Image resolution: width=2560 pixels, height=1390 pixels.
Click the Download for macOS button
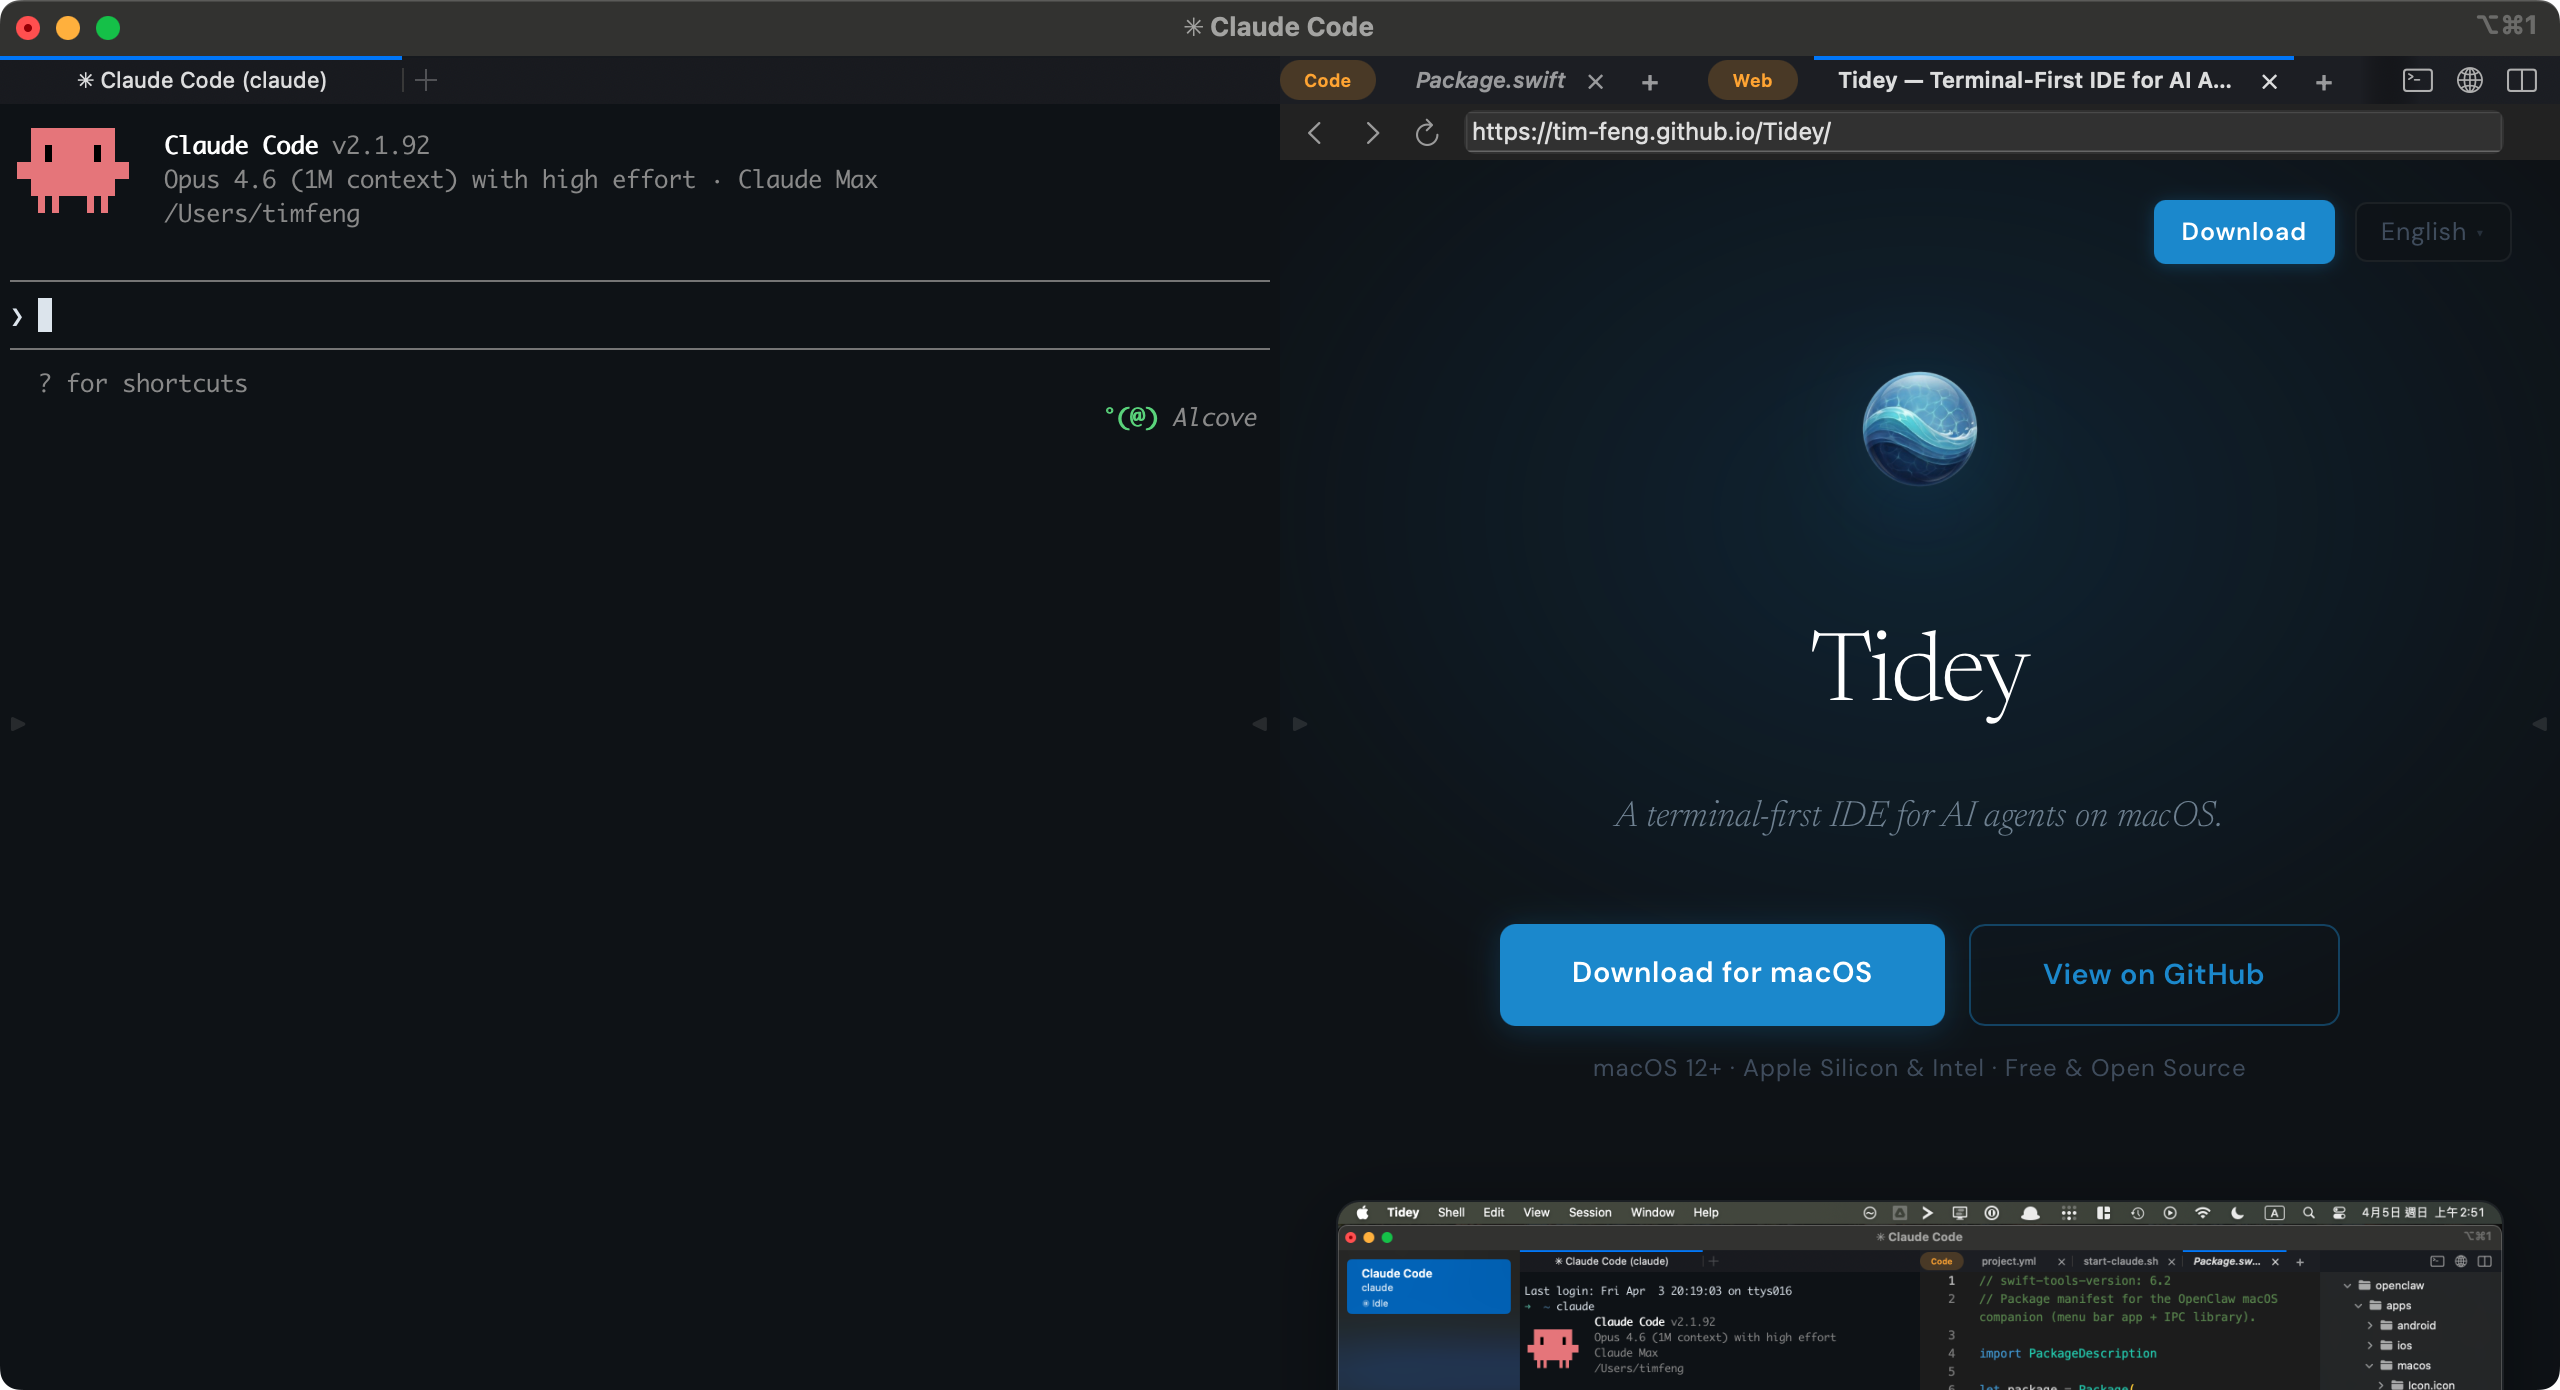[1722, 973]
